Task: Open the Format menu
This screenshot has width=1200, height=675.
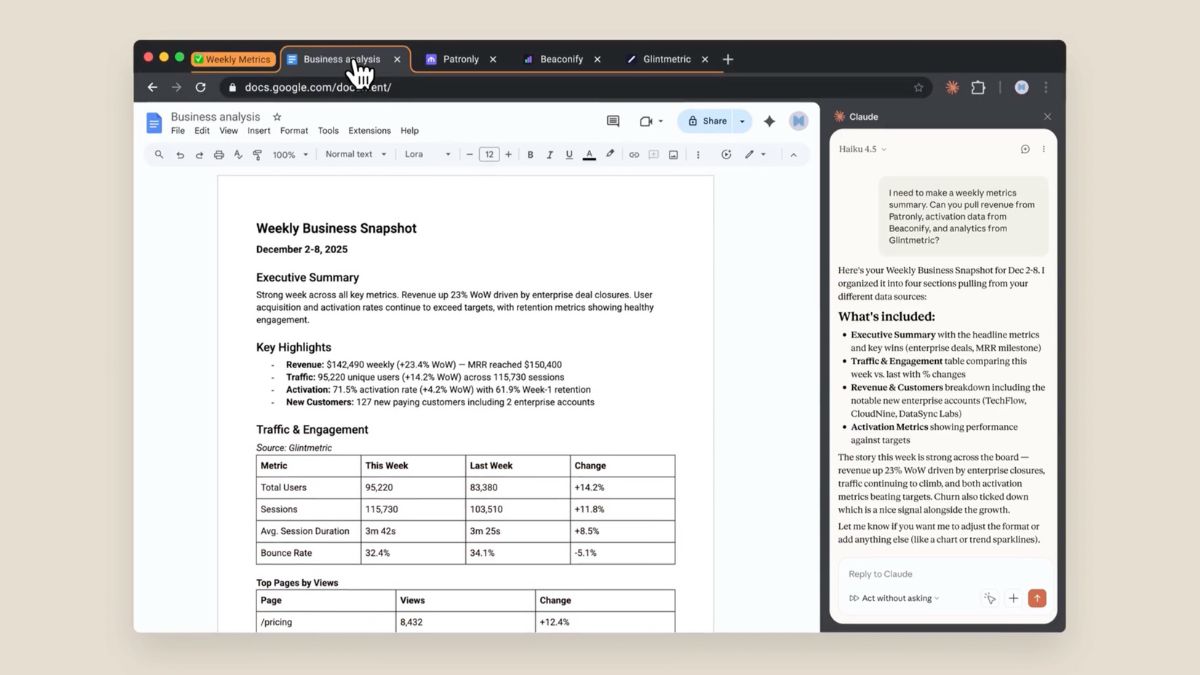Action: pyautogui.click(x=294, y=131)
